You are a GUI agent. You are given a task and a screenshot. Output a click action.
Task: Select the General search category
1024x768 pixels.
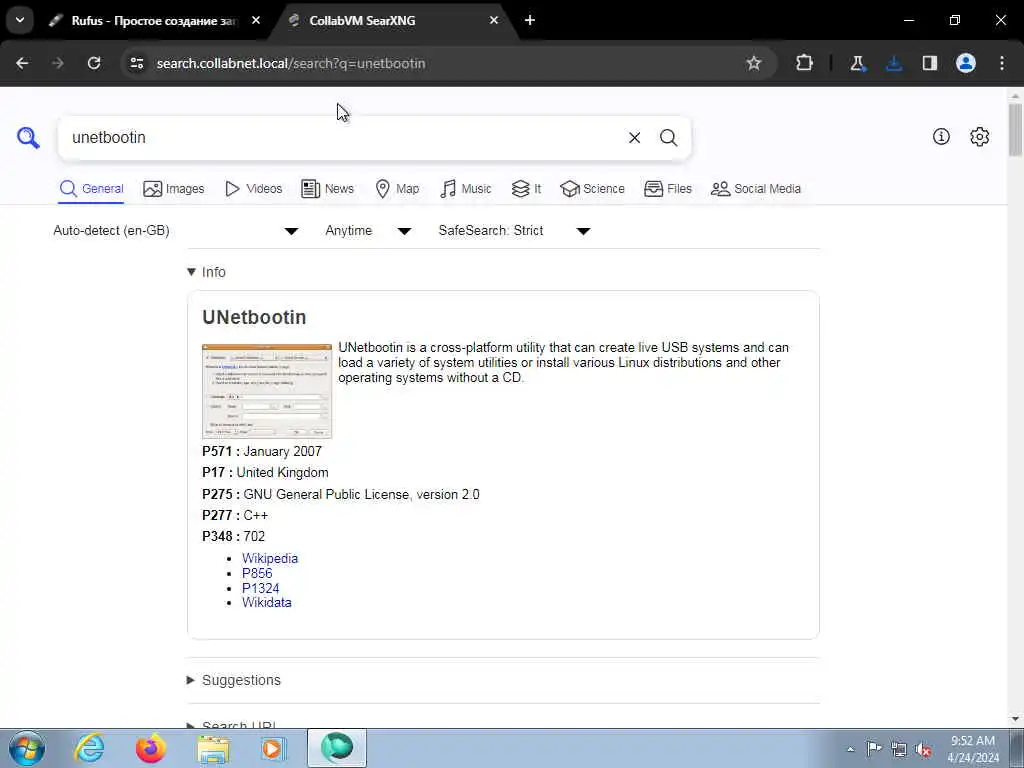tap(91, 189)
